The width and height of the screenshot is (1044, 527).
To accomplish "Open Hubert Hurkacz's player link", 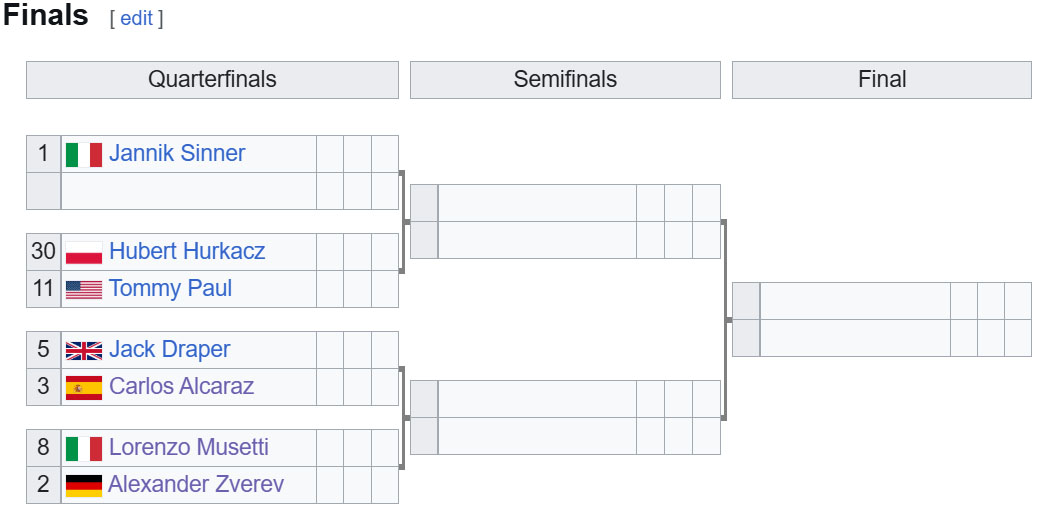I will click(187, 251).
